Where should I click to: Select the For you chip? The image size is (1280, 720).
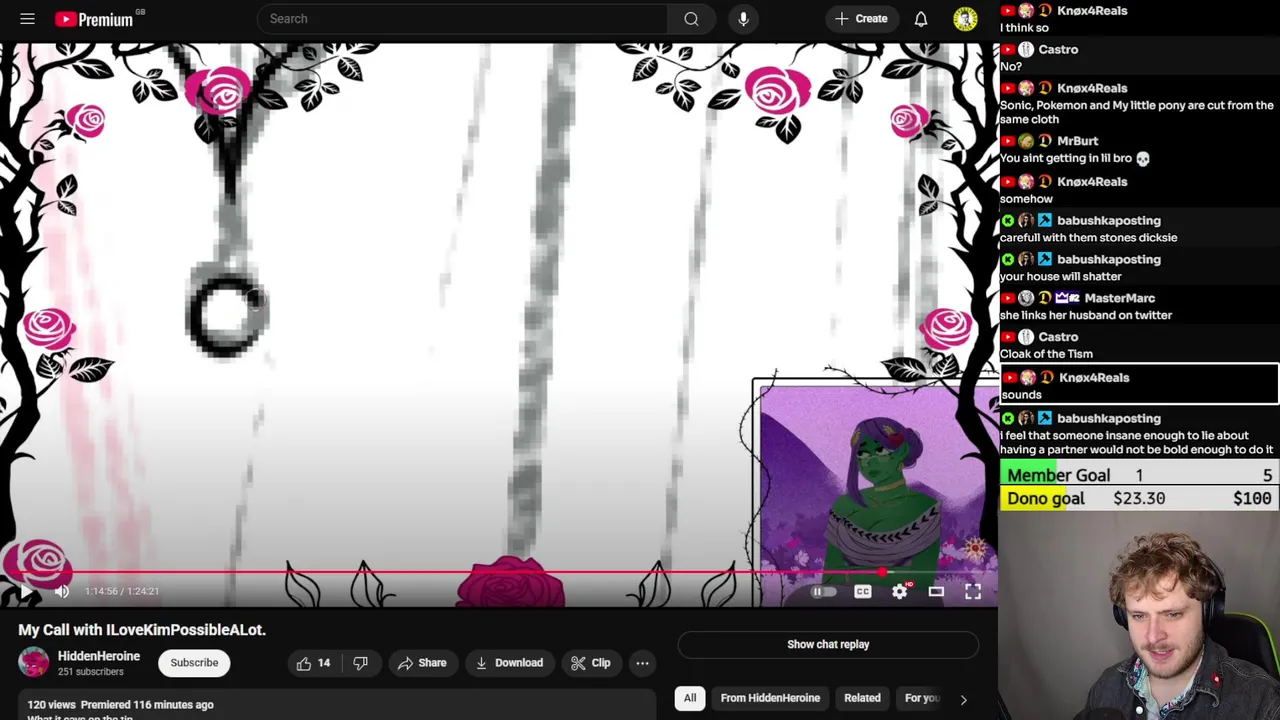point(922,698)
